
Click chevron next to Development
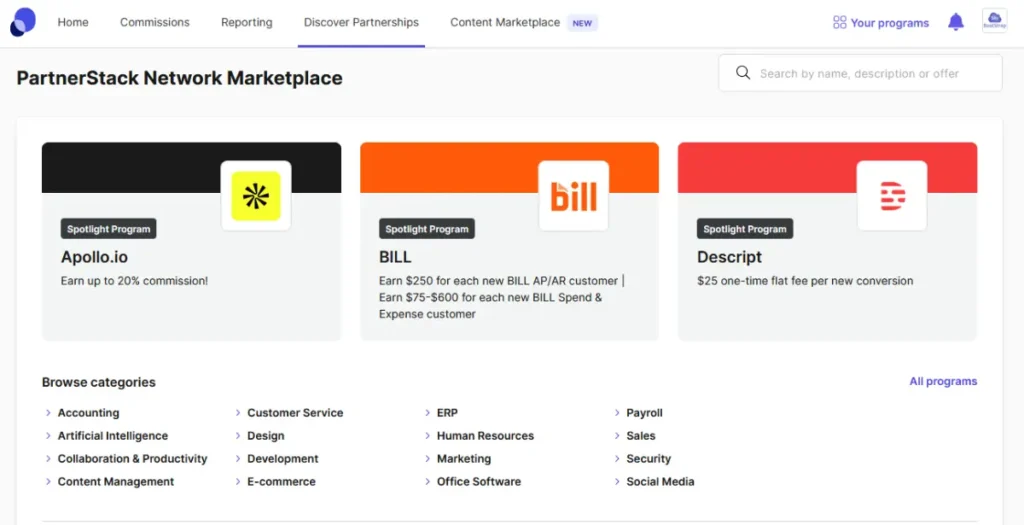click(x=238, y=458)
